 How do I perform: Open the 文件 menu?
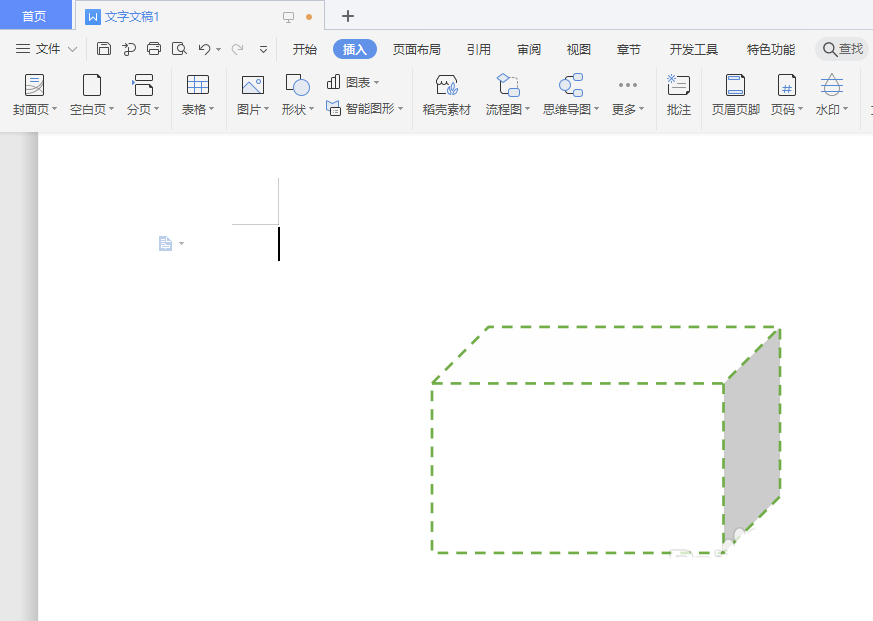(x=45, y=48)
